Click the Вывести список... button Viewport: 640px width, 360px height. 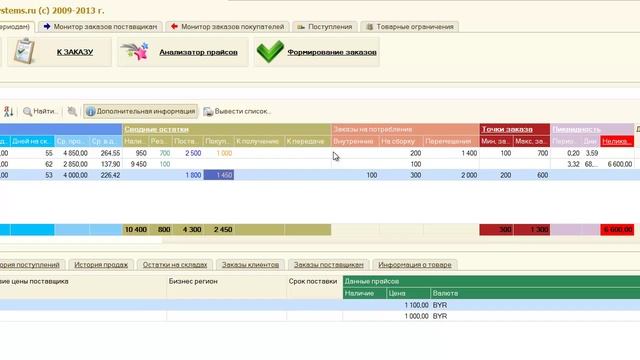(x=237, y=111)
